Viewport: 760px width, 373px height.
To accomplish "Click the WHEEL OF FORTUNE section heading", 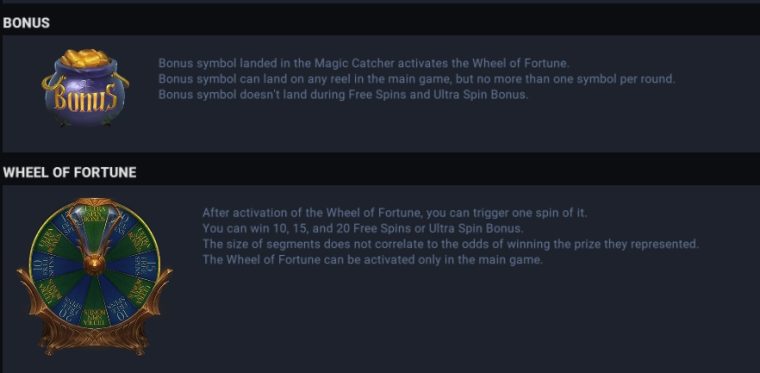I will tap(70, 173).
